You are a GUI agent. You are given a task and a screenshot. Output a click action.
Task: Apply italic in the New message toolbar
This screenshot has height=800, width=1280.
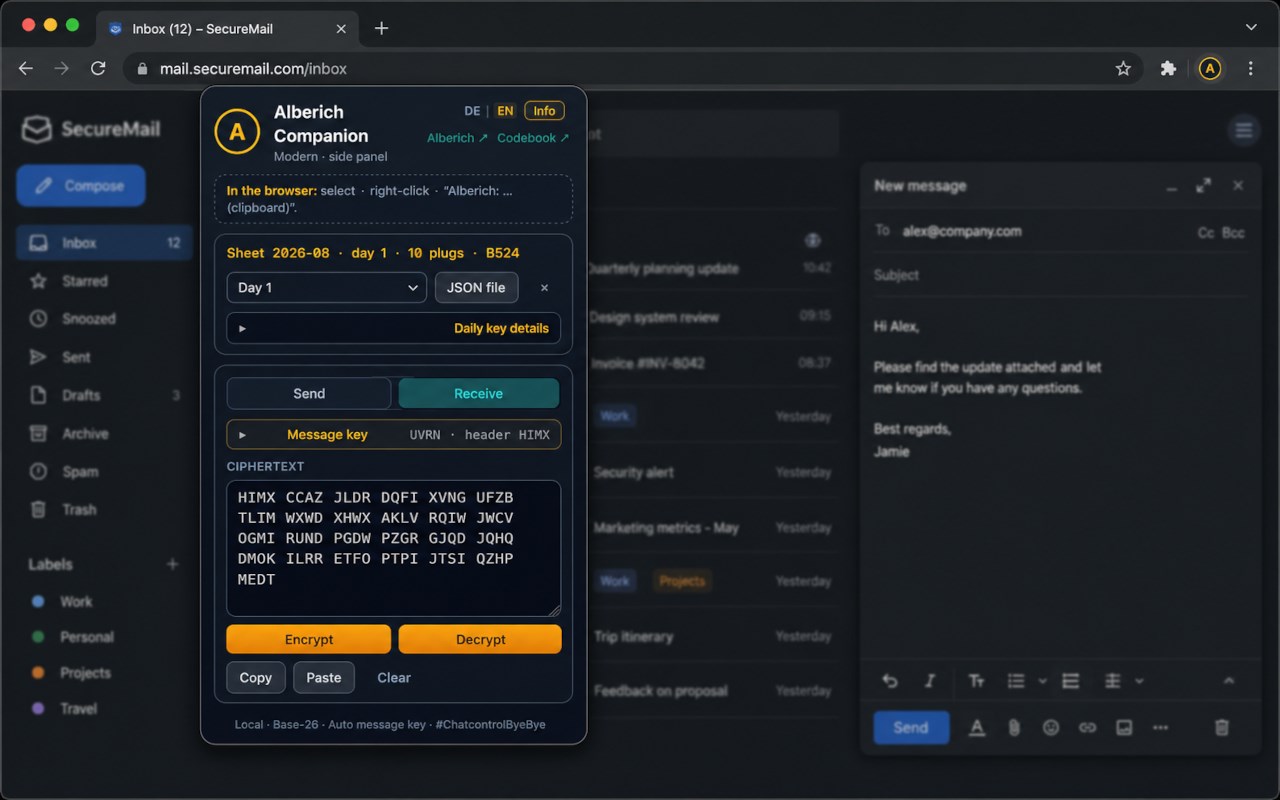(930, 681)
